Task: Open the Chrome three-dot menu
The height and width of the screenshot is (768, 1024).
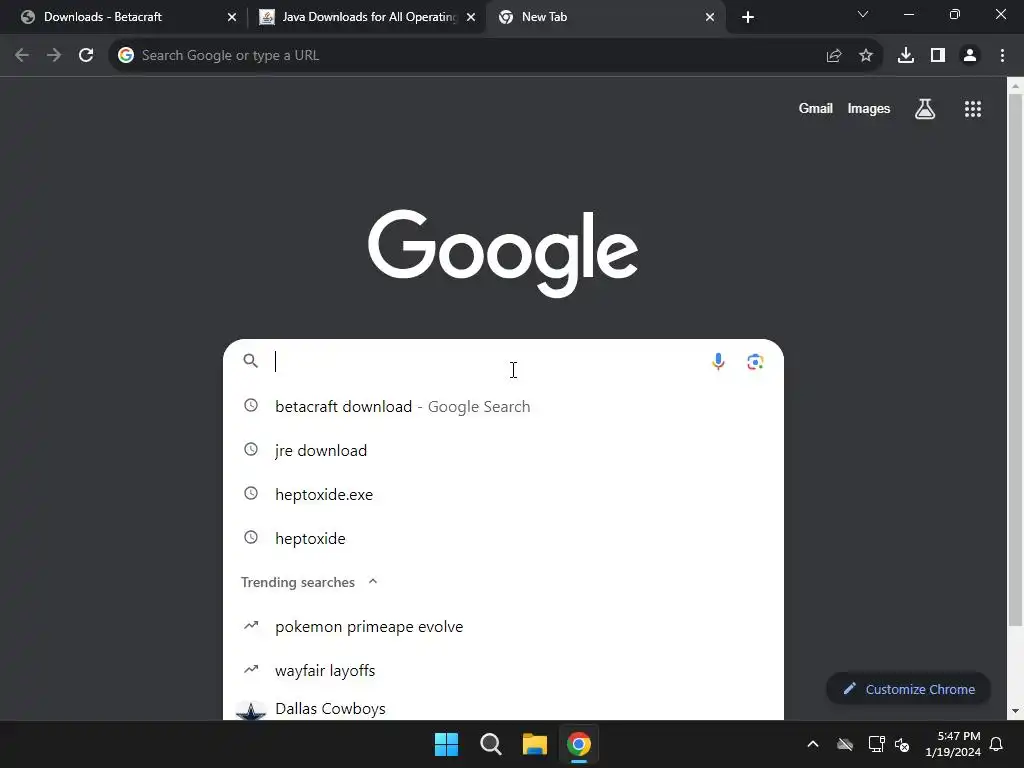Action: pyautogui.click(x=1002, y=56)
